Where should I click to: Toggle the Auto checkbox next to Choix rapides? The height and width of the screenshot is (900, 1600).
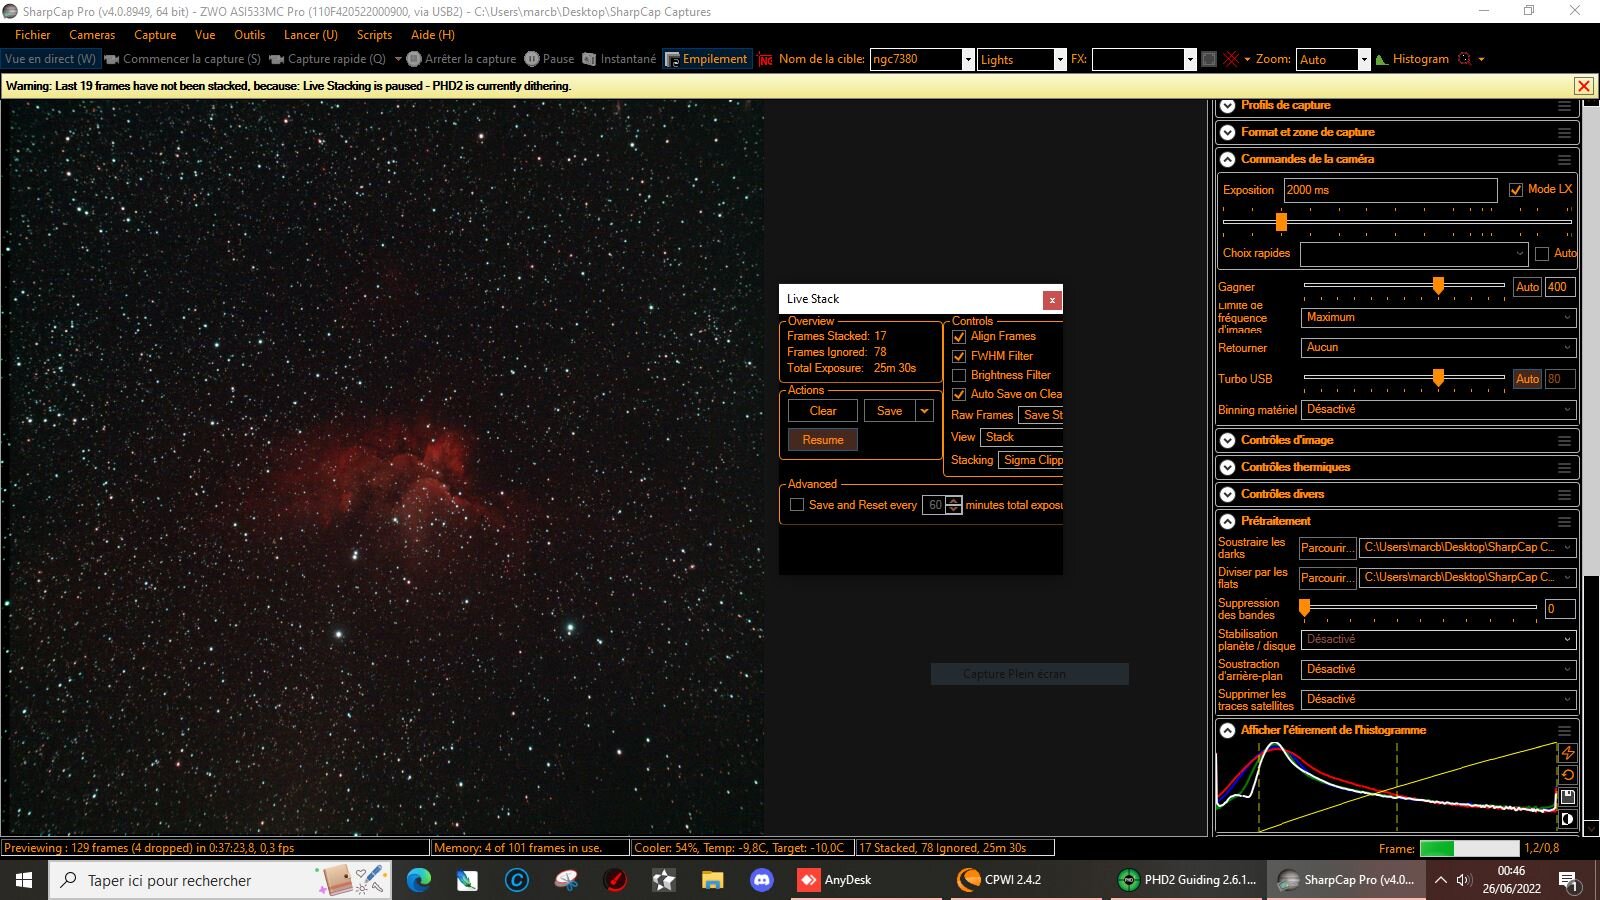(x=1542, y=254)
